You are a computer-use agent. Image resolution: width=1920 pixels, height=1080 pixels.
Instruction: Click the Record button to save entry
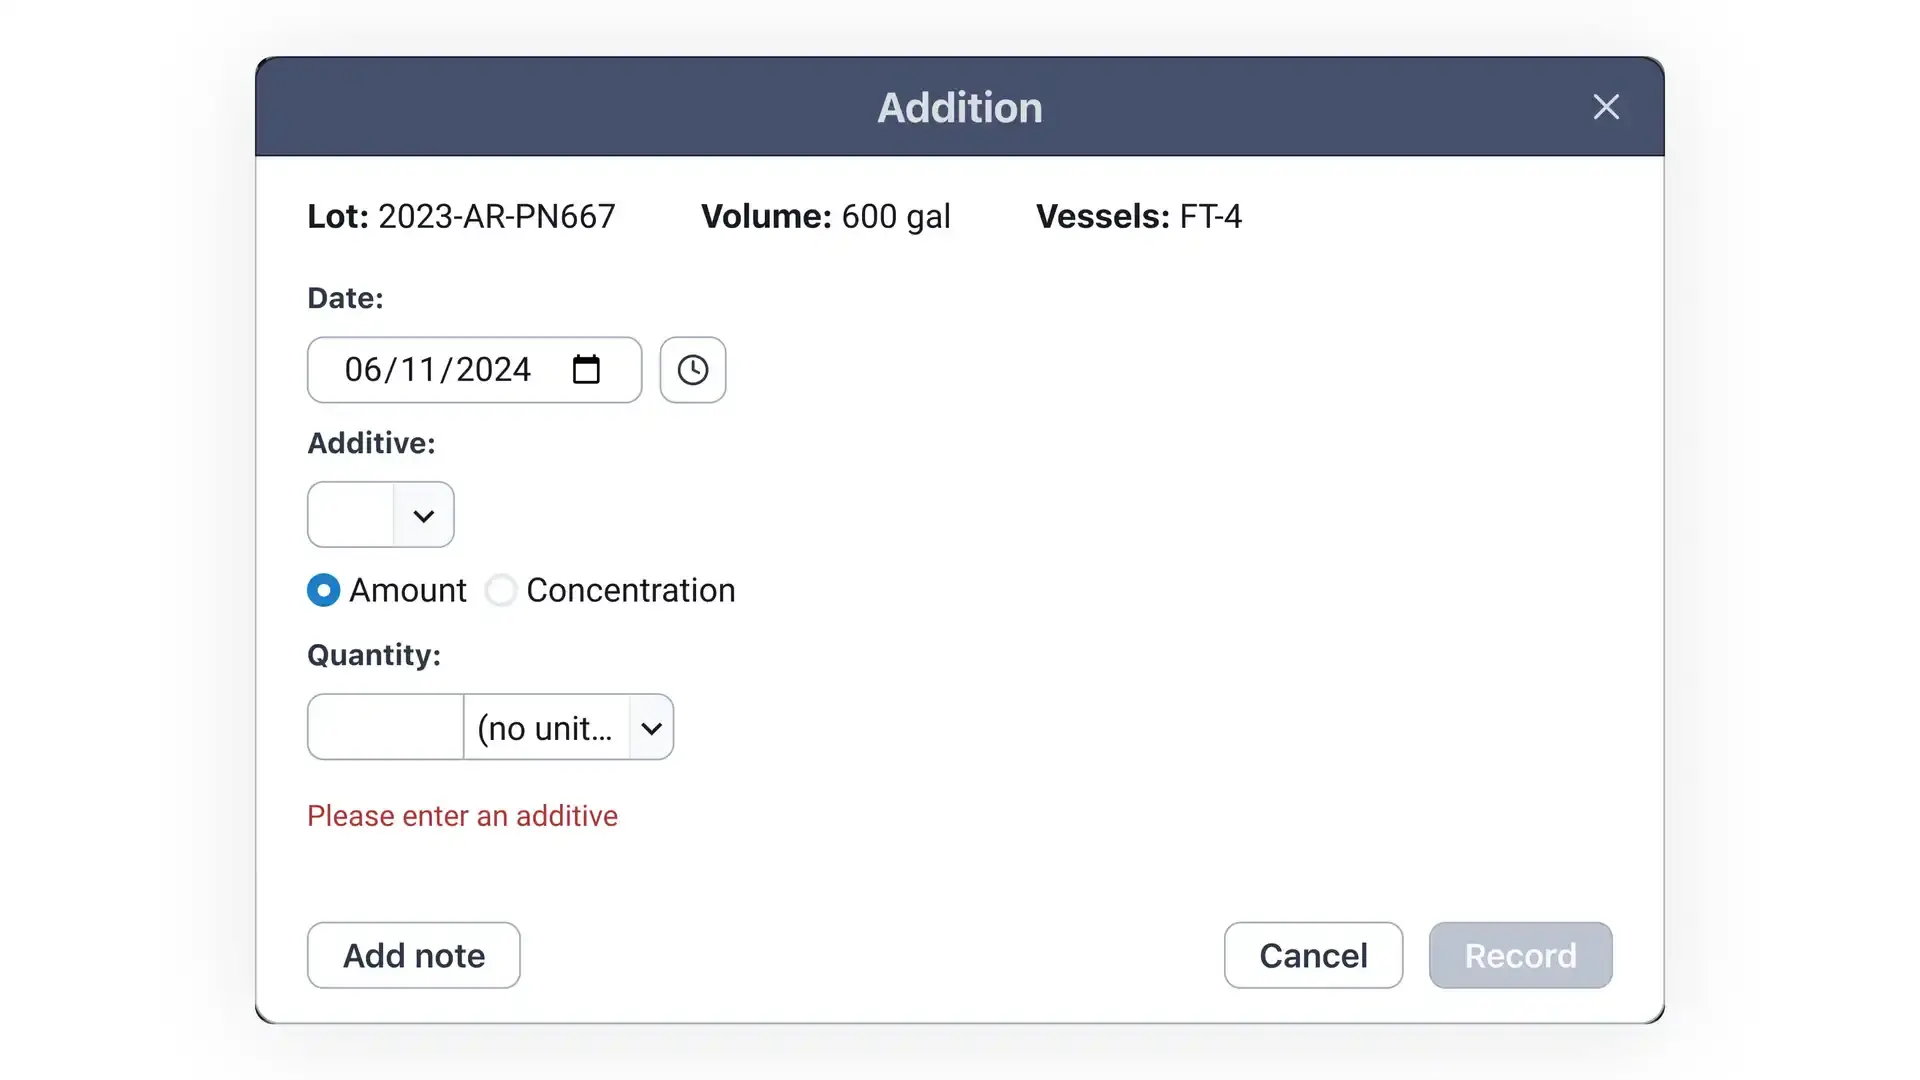(x=1520, y=956)
